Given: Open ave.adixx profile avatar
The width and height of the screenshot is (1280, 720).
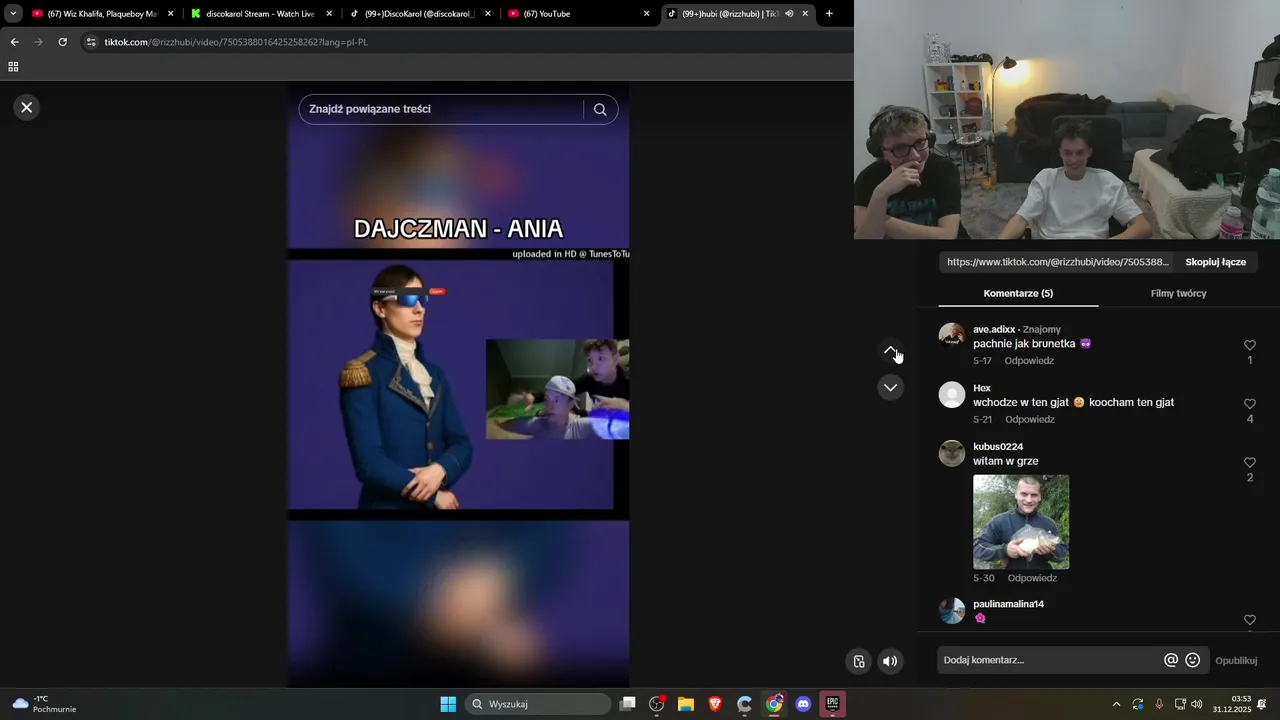Looking at the screenshot, I should point(952,336).
